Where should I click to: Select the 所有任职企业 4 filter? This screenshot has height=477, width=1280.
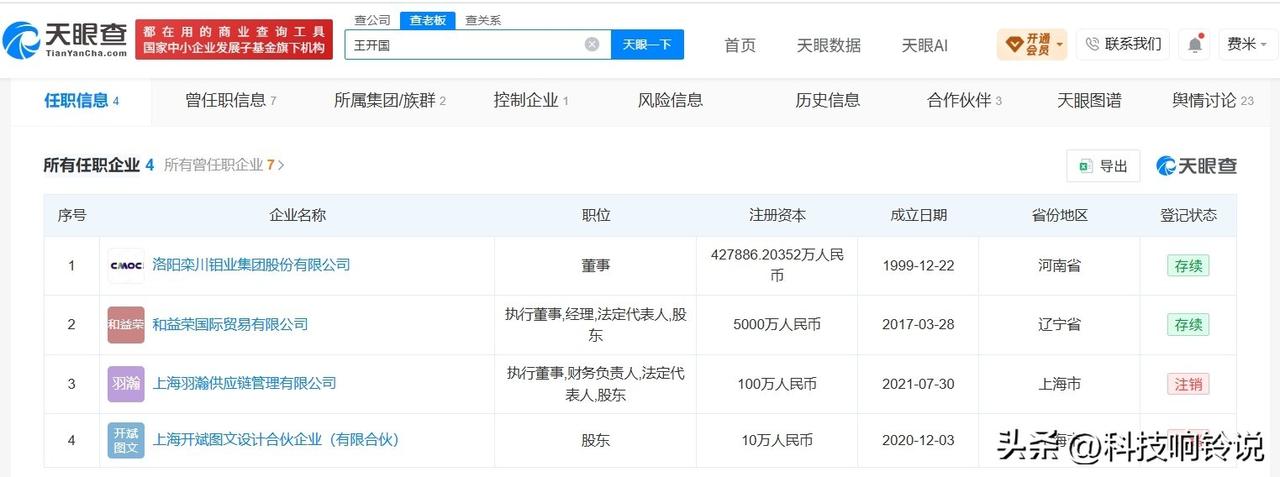(98, 165)
